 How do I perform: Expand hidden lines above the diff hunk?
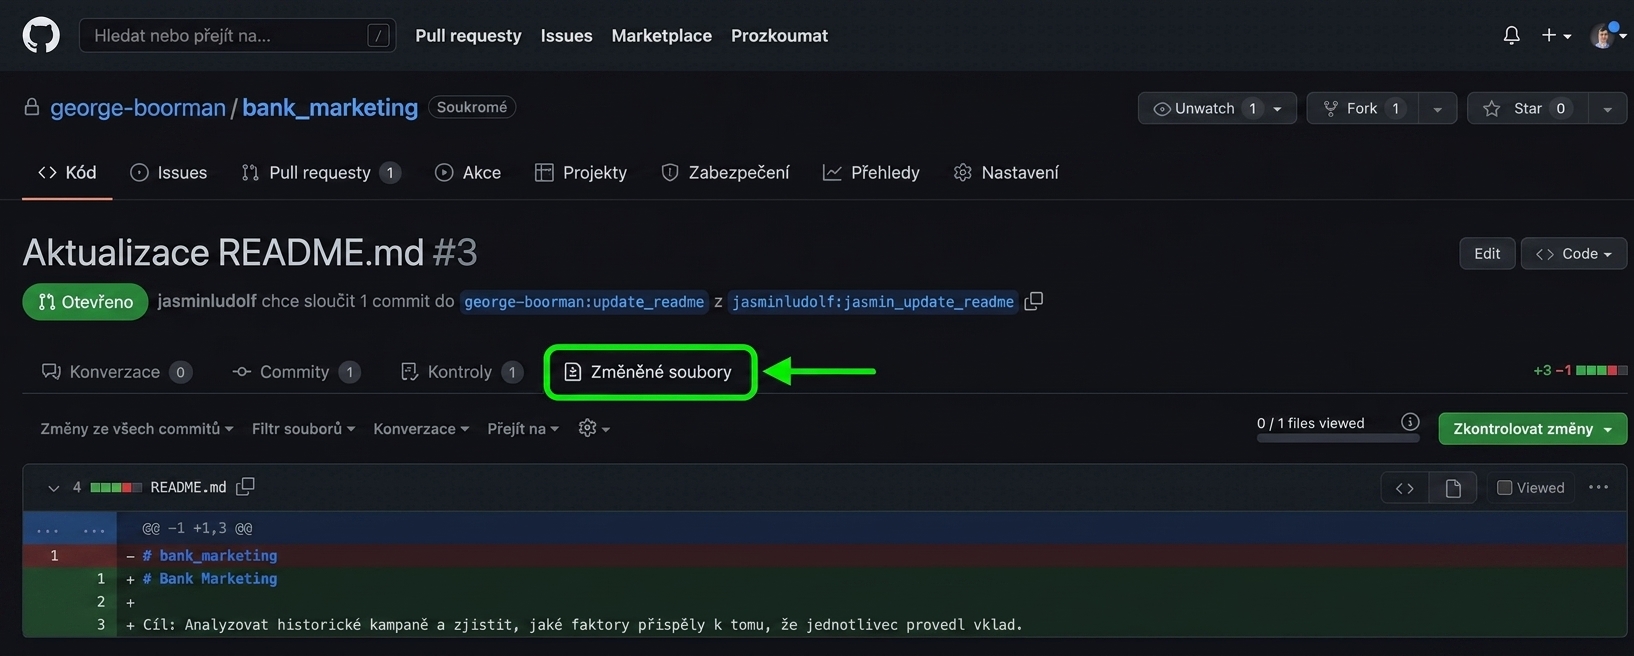coord(70,528)
